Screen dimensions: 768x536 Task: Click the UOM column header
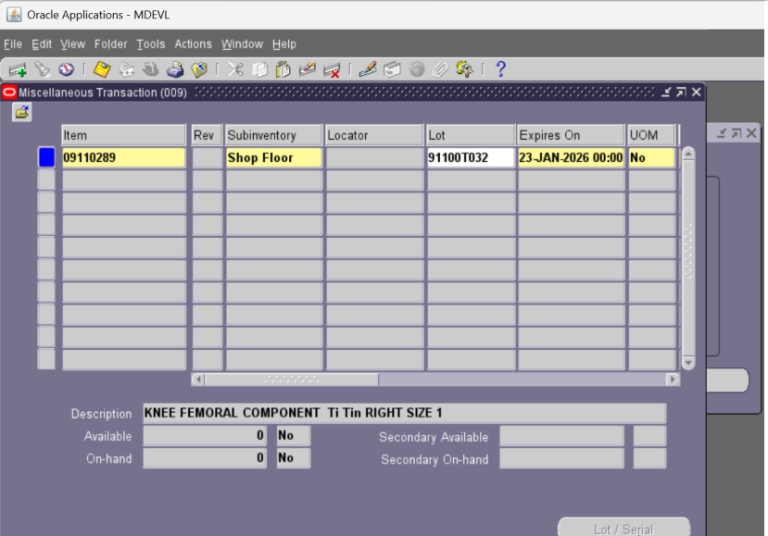pyautogui.click(x=651, y=135)
